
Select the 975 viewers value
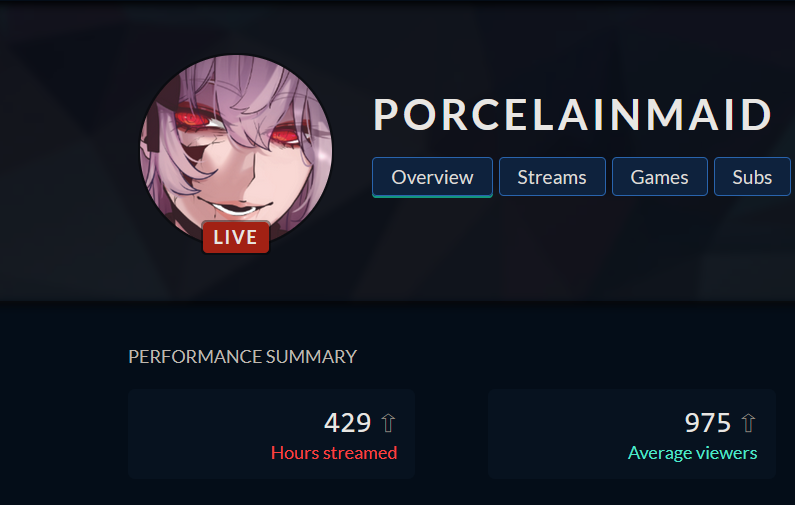[x=708, y=423]
